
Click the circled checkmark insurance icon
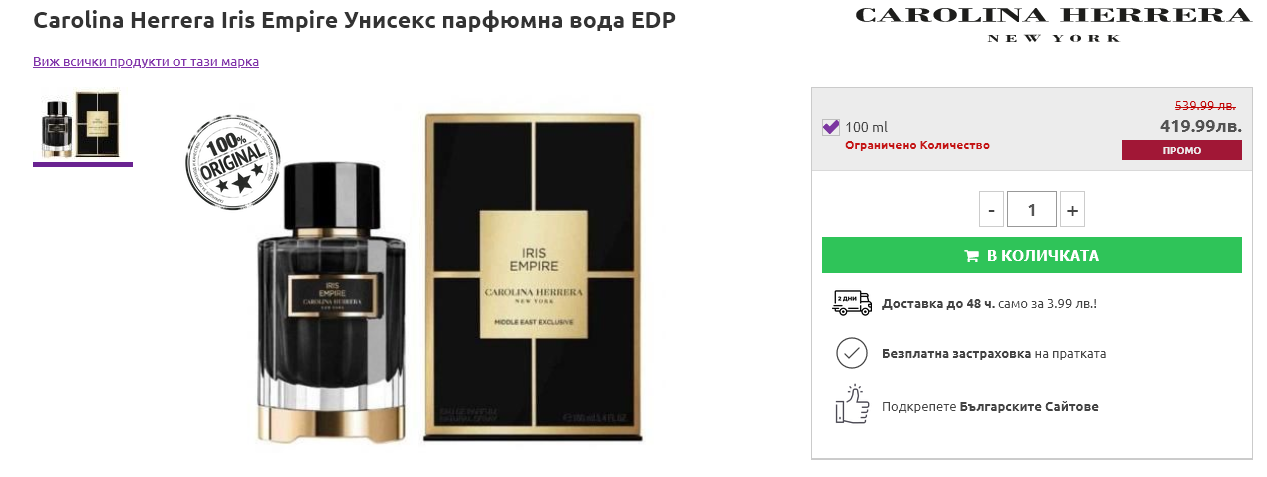click(x=851, y=353)
